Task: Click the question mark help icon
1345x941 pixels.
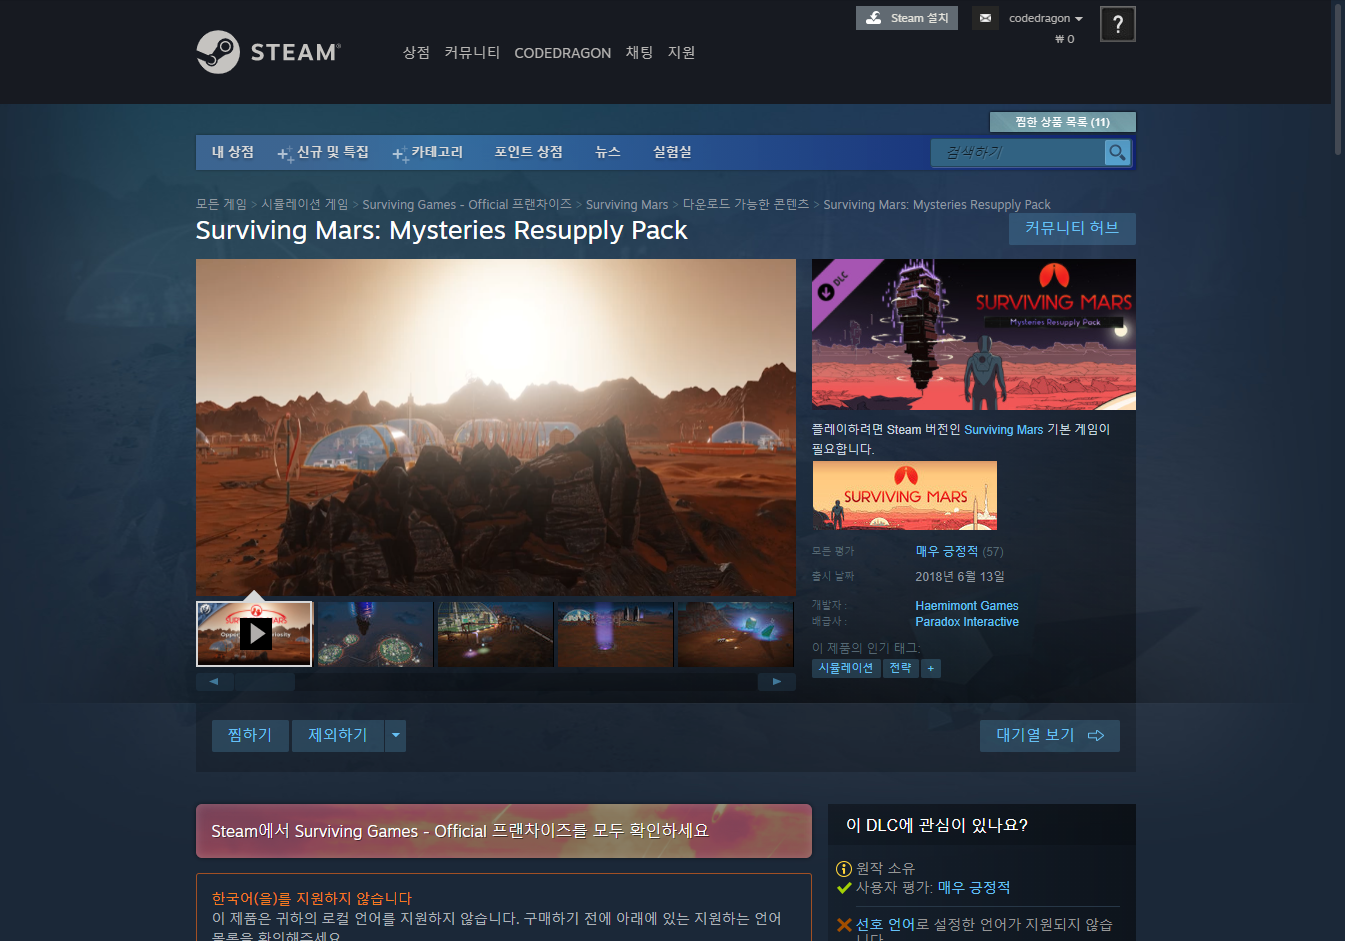Action: click(x=1118, y=24)
